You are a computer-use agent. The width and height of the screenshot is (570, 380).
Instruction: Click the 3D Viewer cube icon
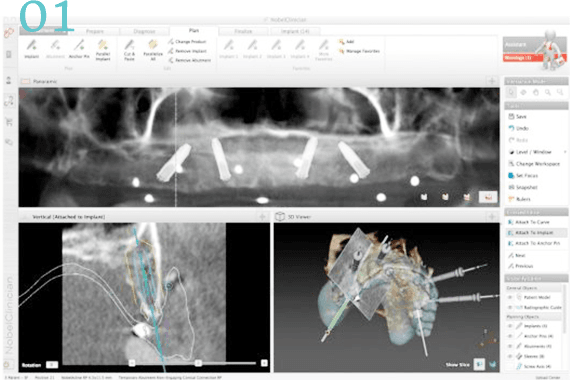tap(280, 216)
